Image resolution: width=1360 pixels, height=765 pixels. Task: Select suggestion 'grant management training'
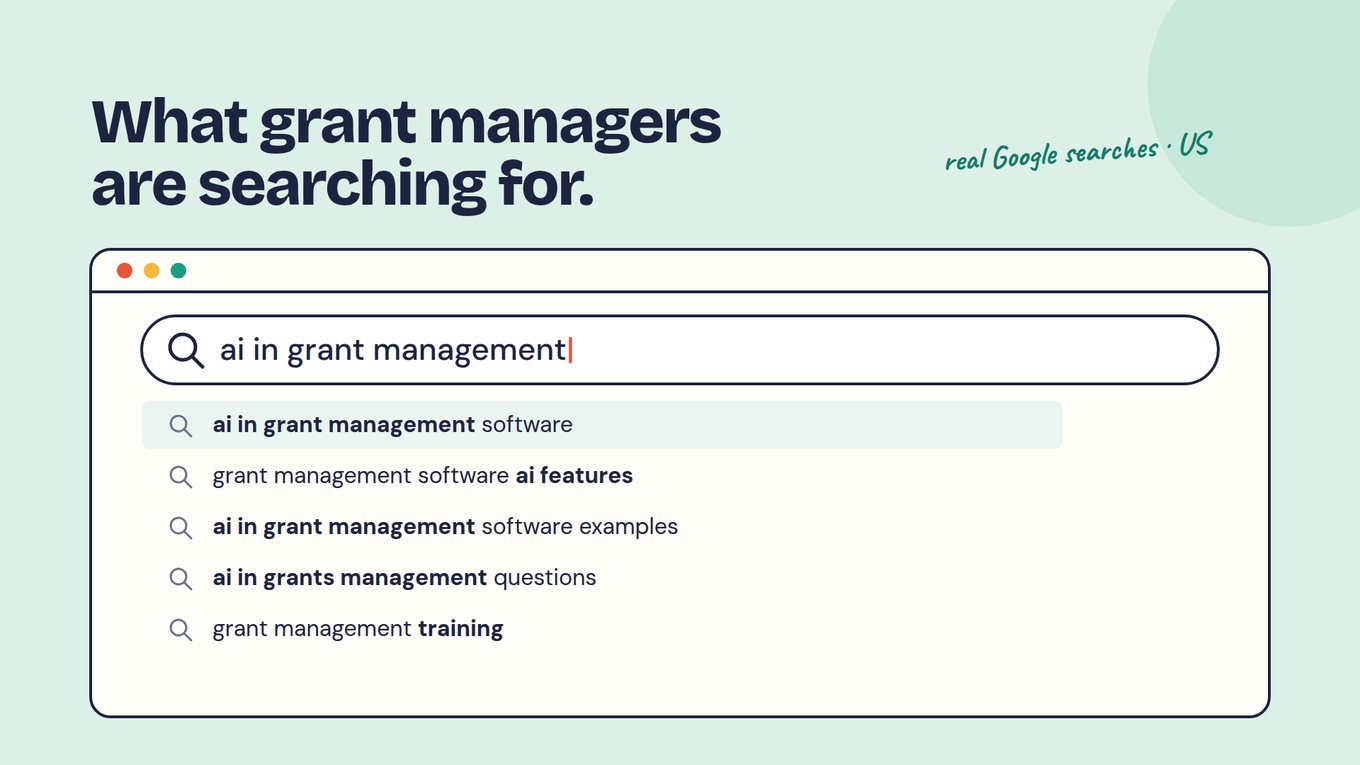357,629
